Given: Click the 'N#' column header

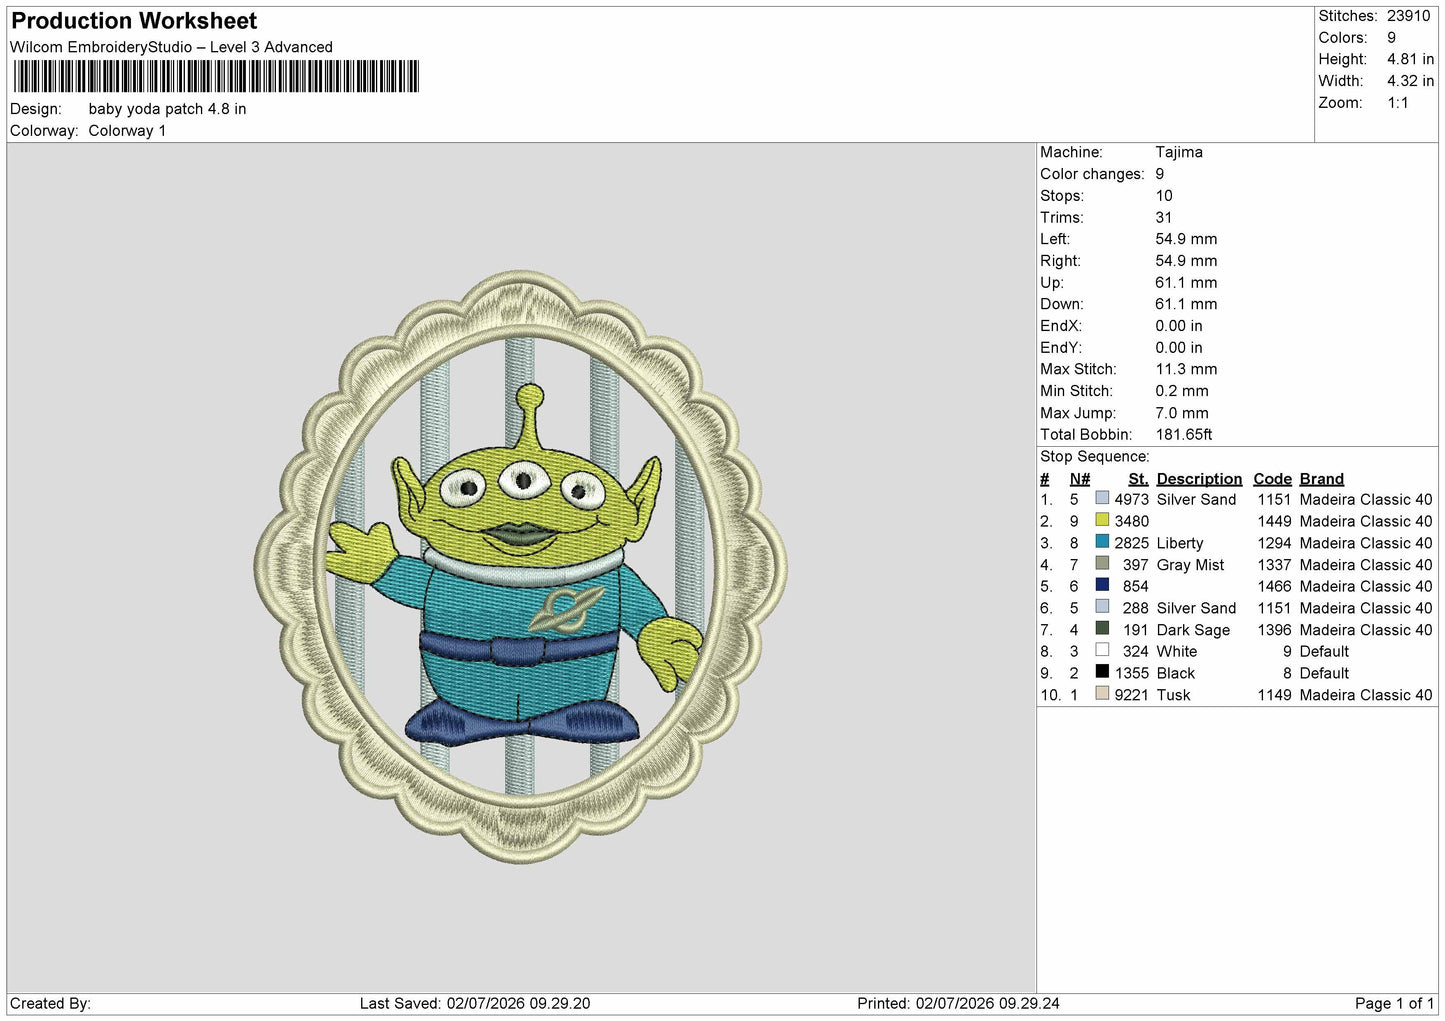Looking at the screenshot, I should pyautogui.click(x=1080, y=479).
